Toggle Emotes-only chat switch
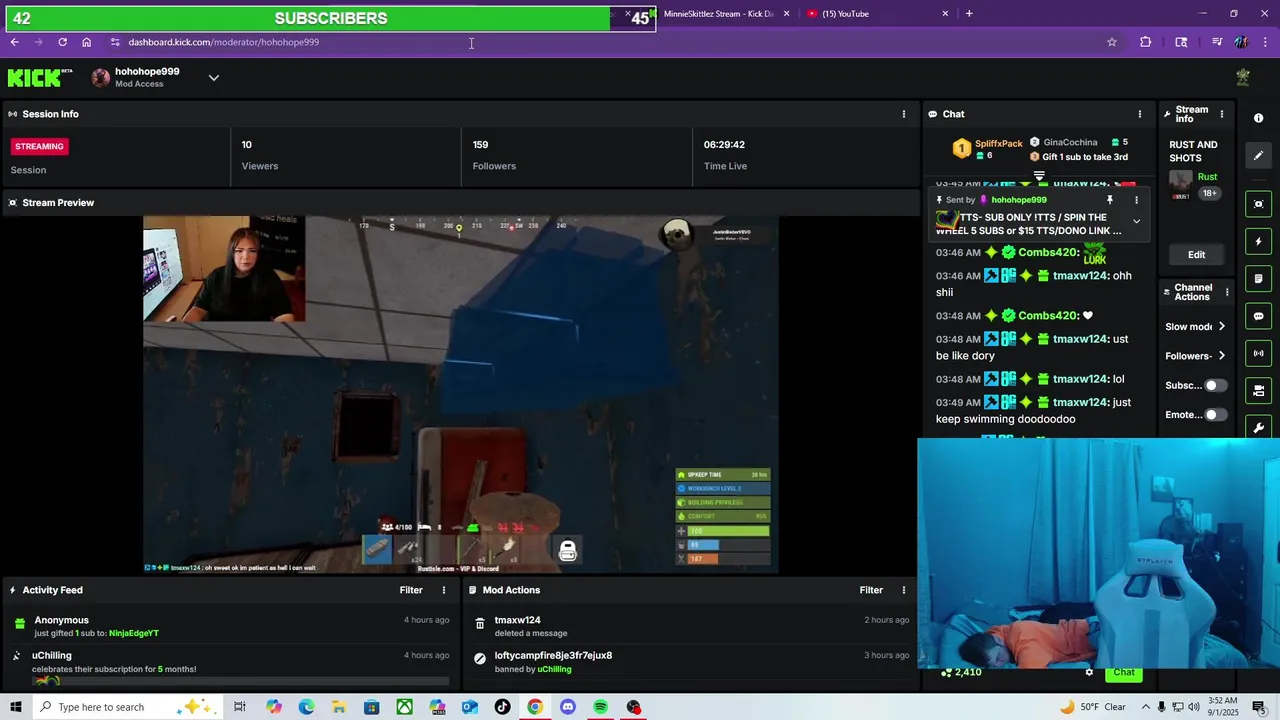The height and width of the screenshot is (720, 1280). [1215, 414]
